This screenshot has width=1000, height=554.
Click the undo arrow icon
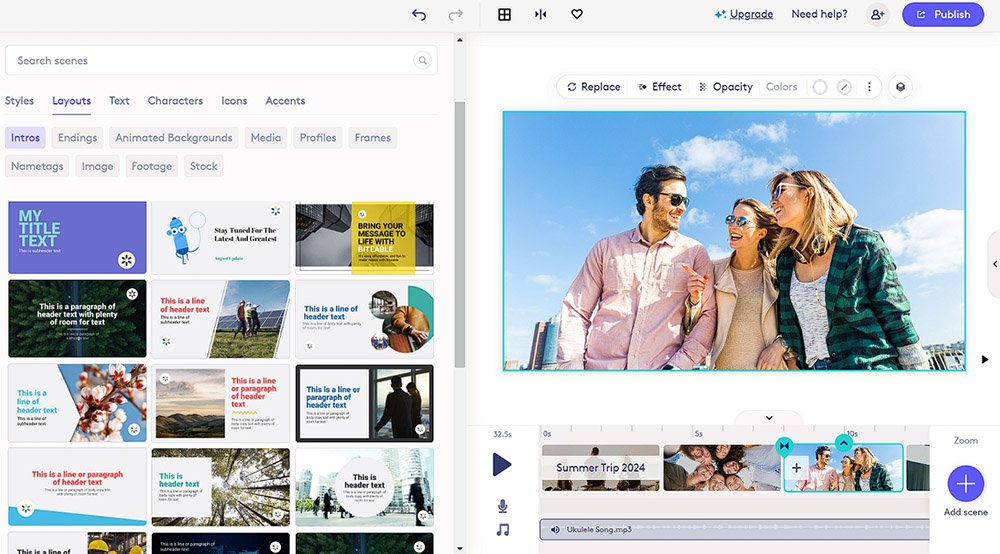419,14
